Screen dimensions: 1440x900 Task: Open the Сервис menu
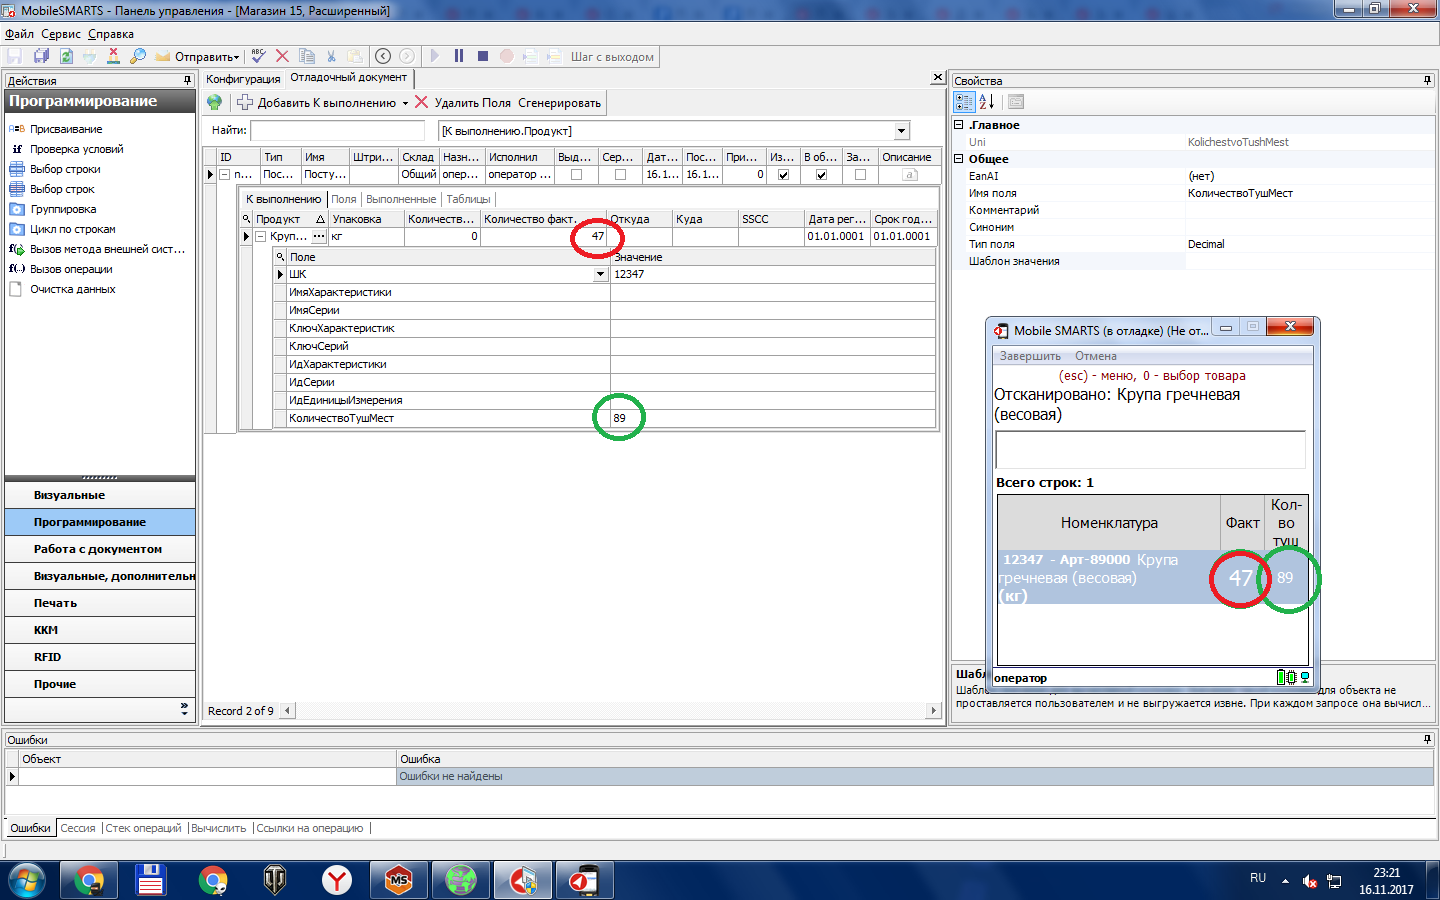61,34
